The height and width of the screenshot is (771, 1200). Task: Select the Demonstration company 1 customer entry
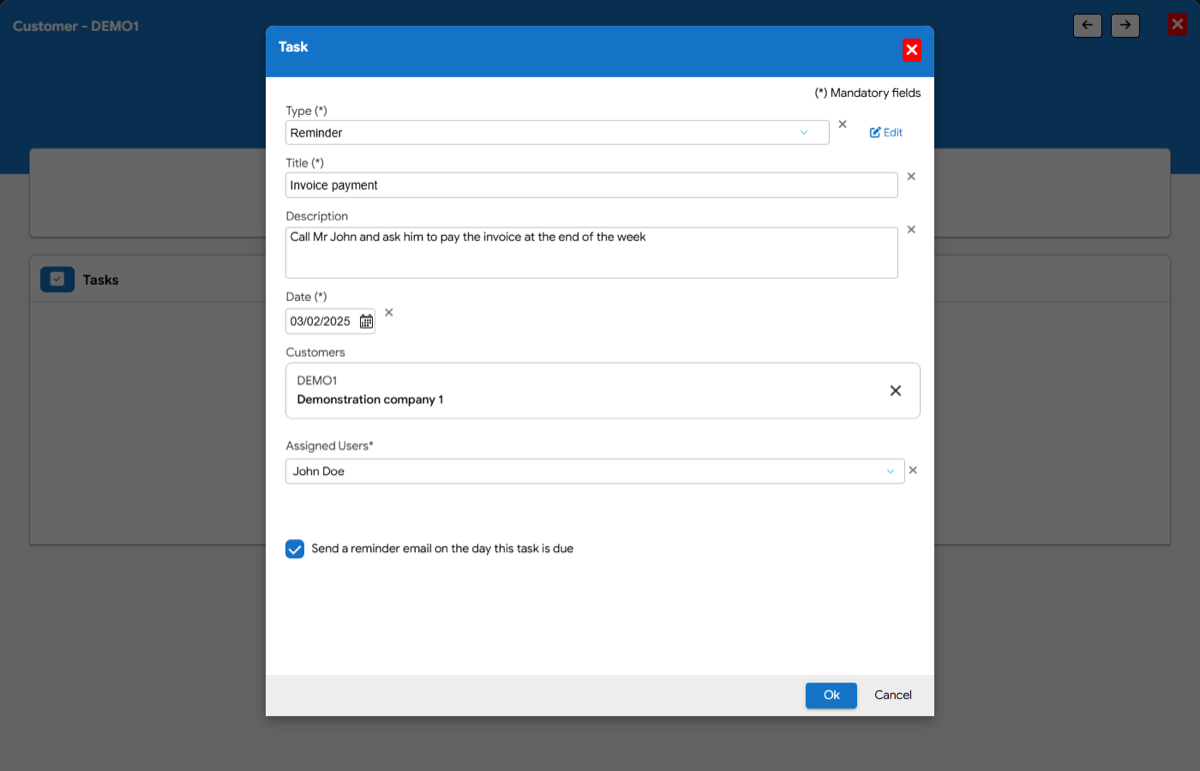coord(602,390)
